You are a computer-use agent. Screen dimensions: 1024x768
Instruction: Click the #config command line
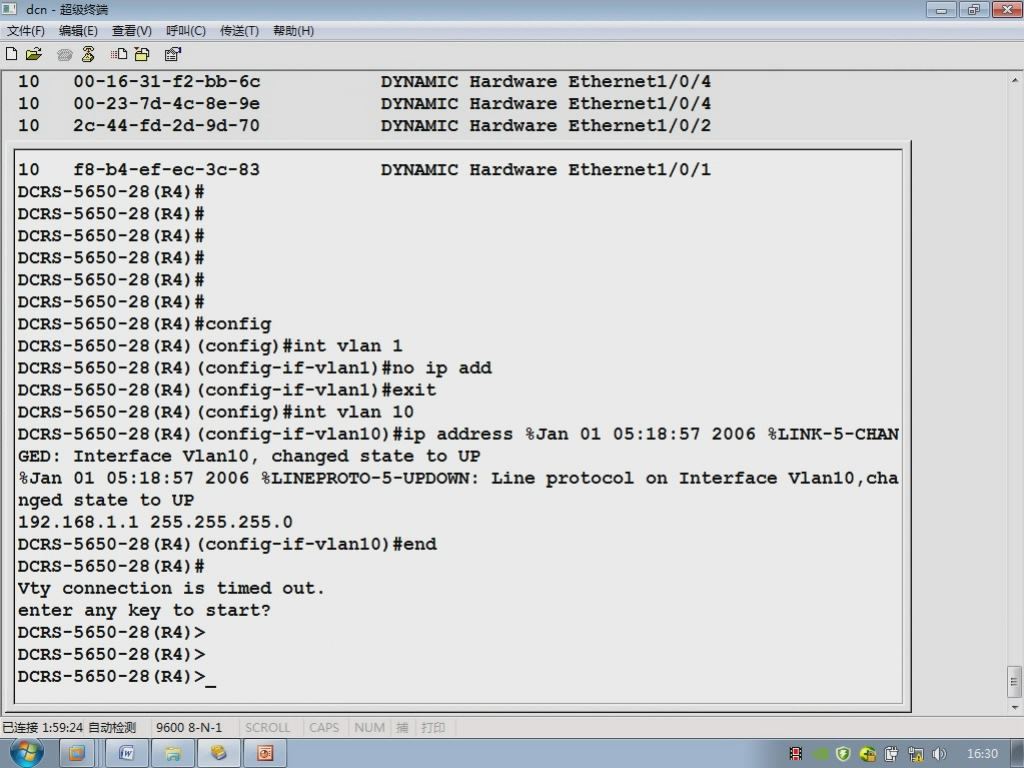point(144,324)
